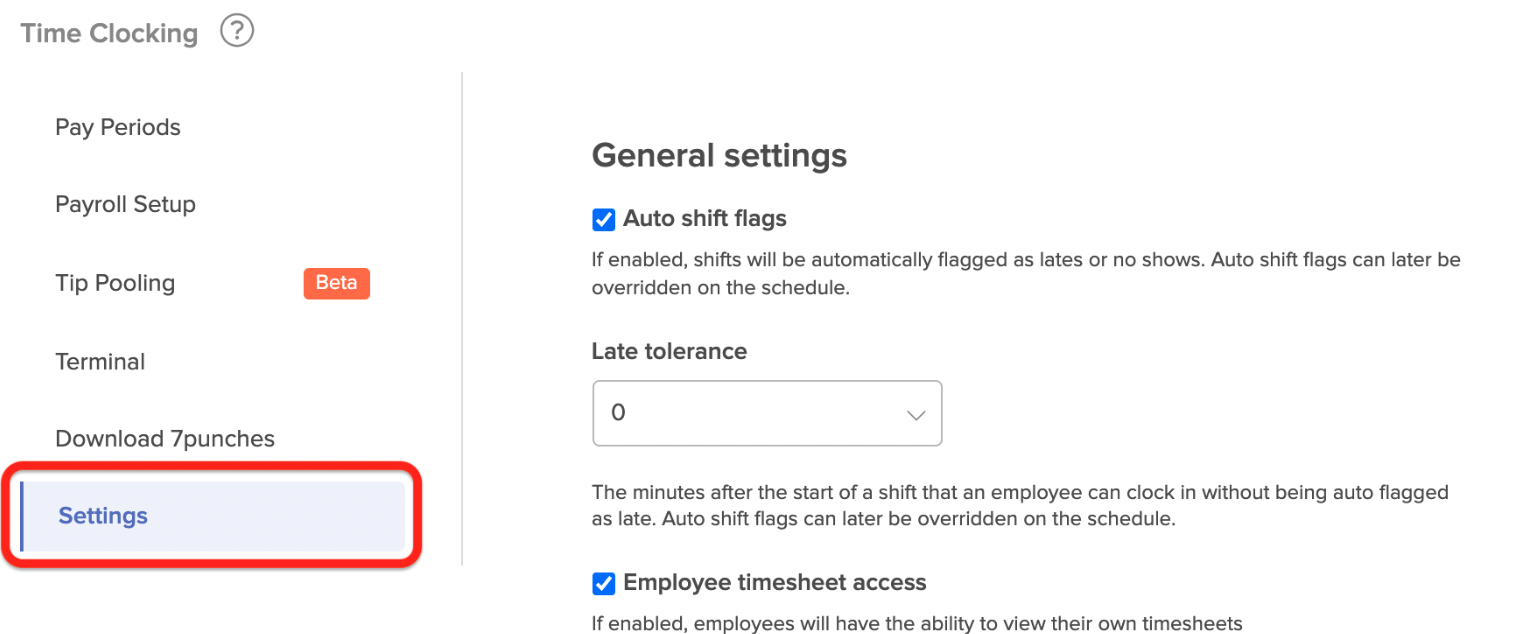Expand the Late tolerance minutes selector

tap(767, 413)
